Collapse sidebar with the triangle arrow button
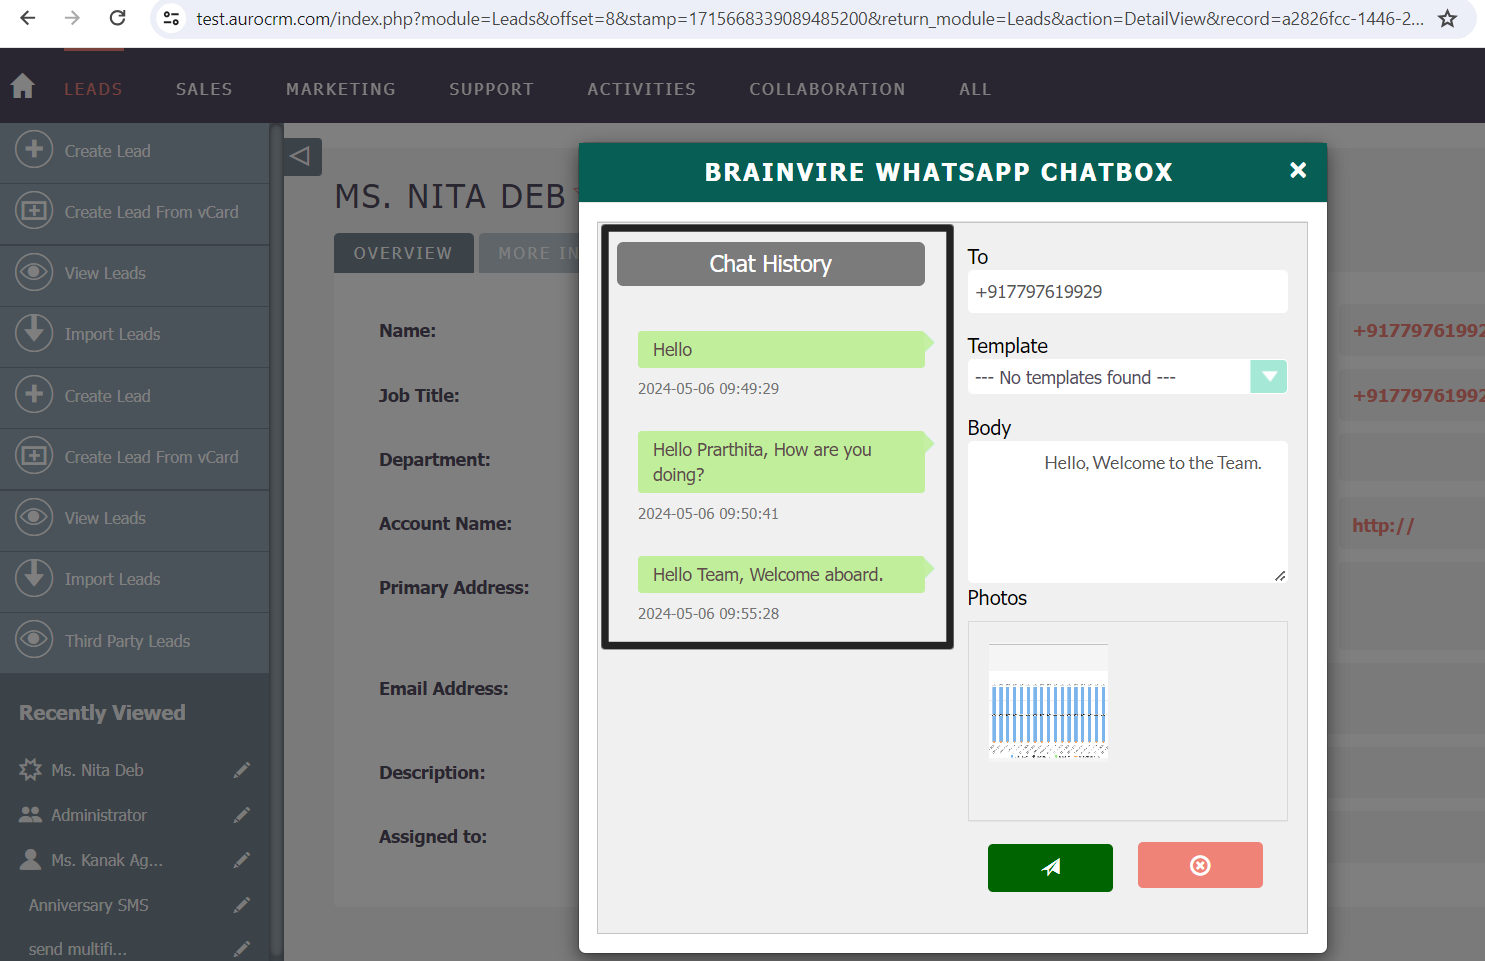The image size is (1485, 961). click(x=301, y=156)
